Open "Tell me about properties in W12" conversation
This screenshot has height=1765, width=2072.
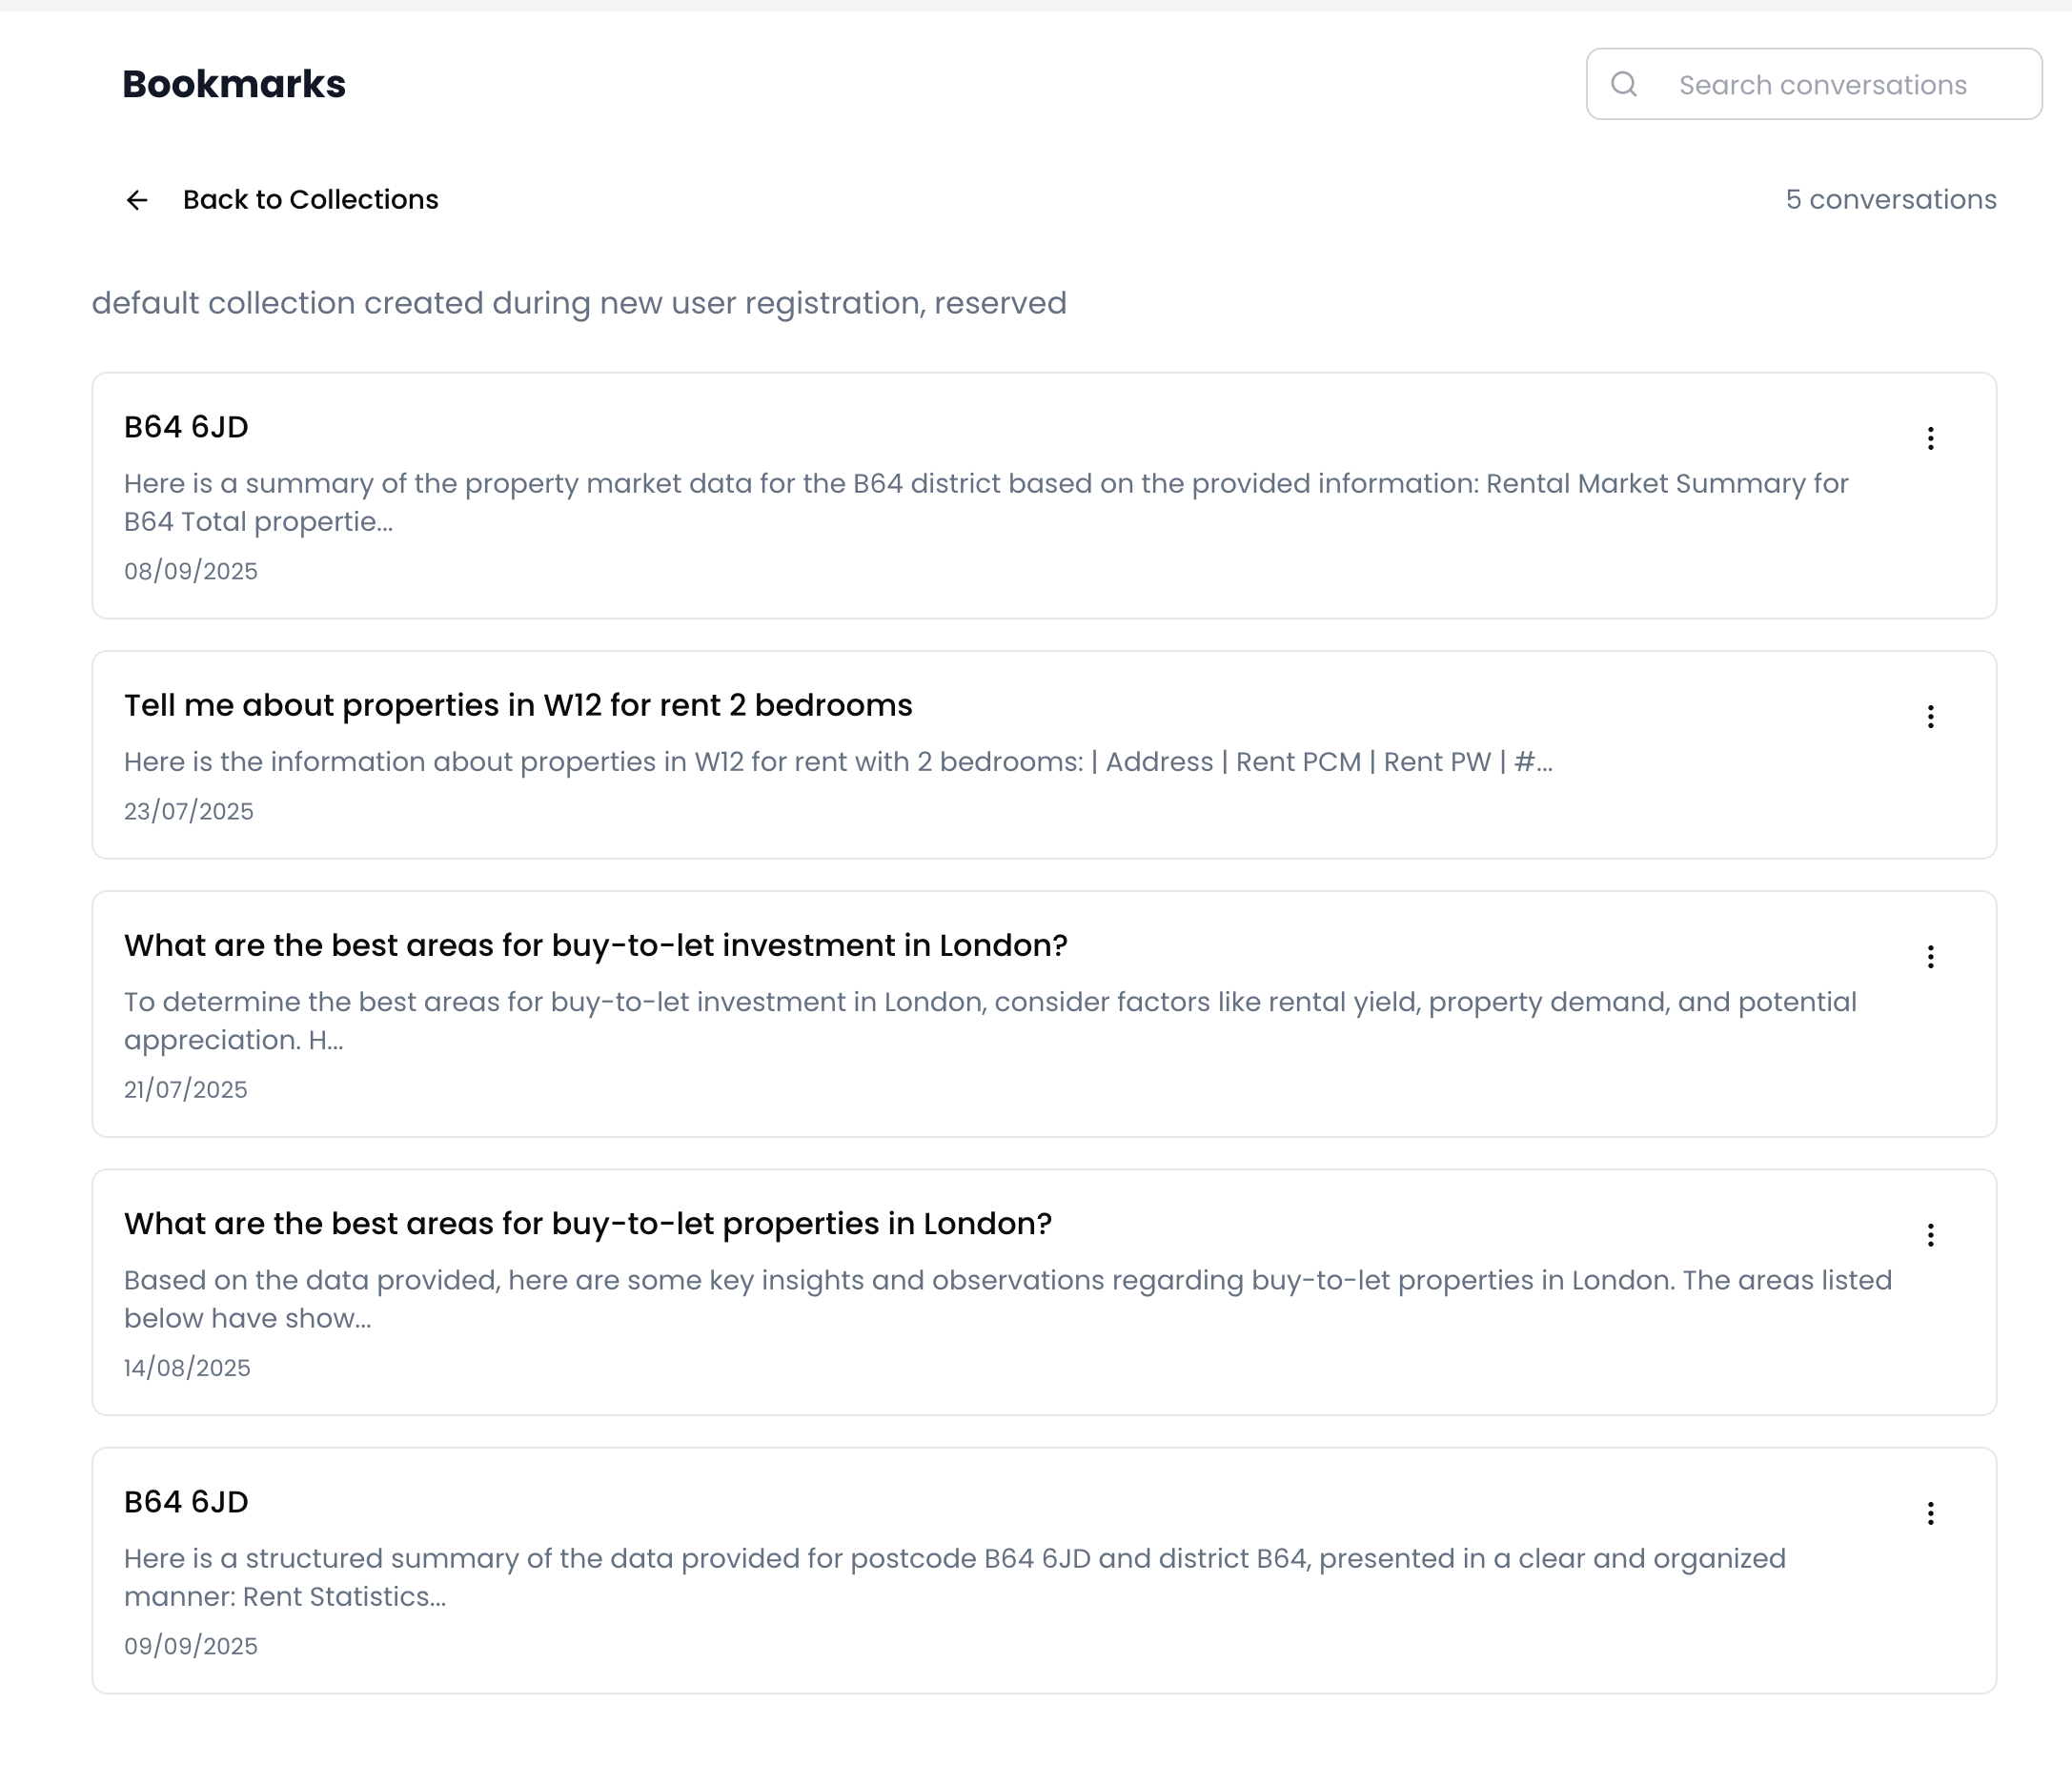(518, 705)
